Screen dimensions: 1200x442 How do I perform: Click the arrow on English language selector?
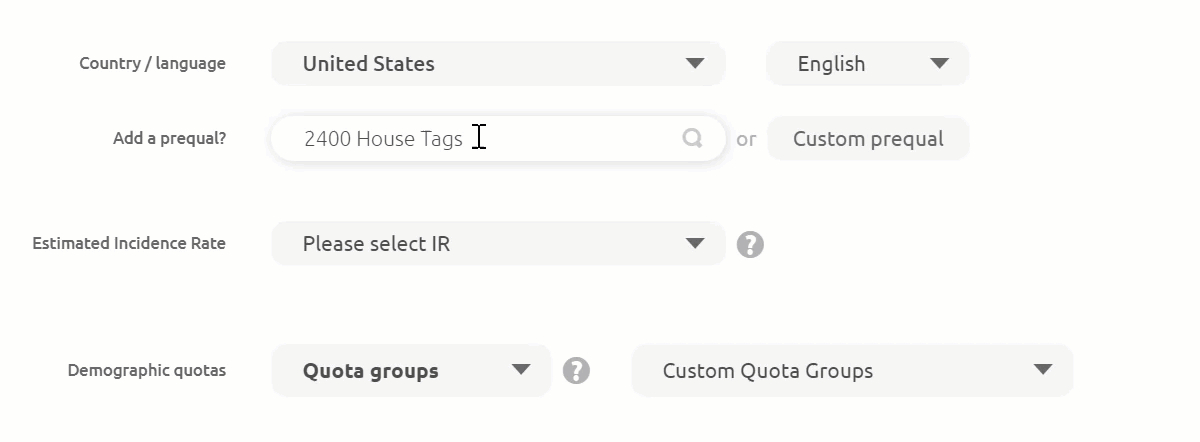coord(939,63)
